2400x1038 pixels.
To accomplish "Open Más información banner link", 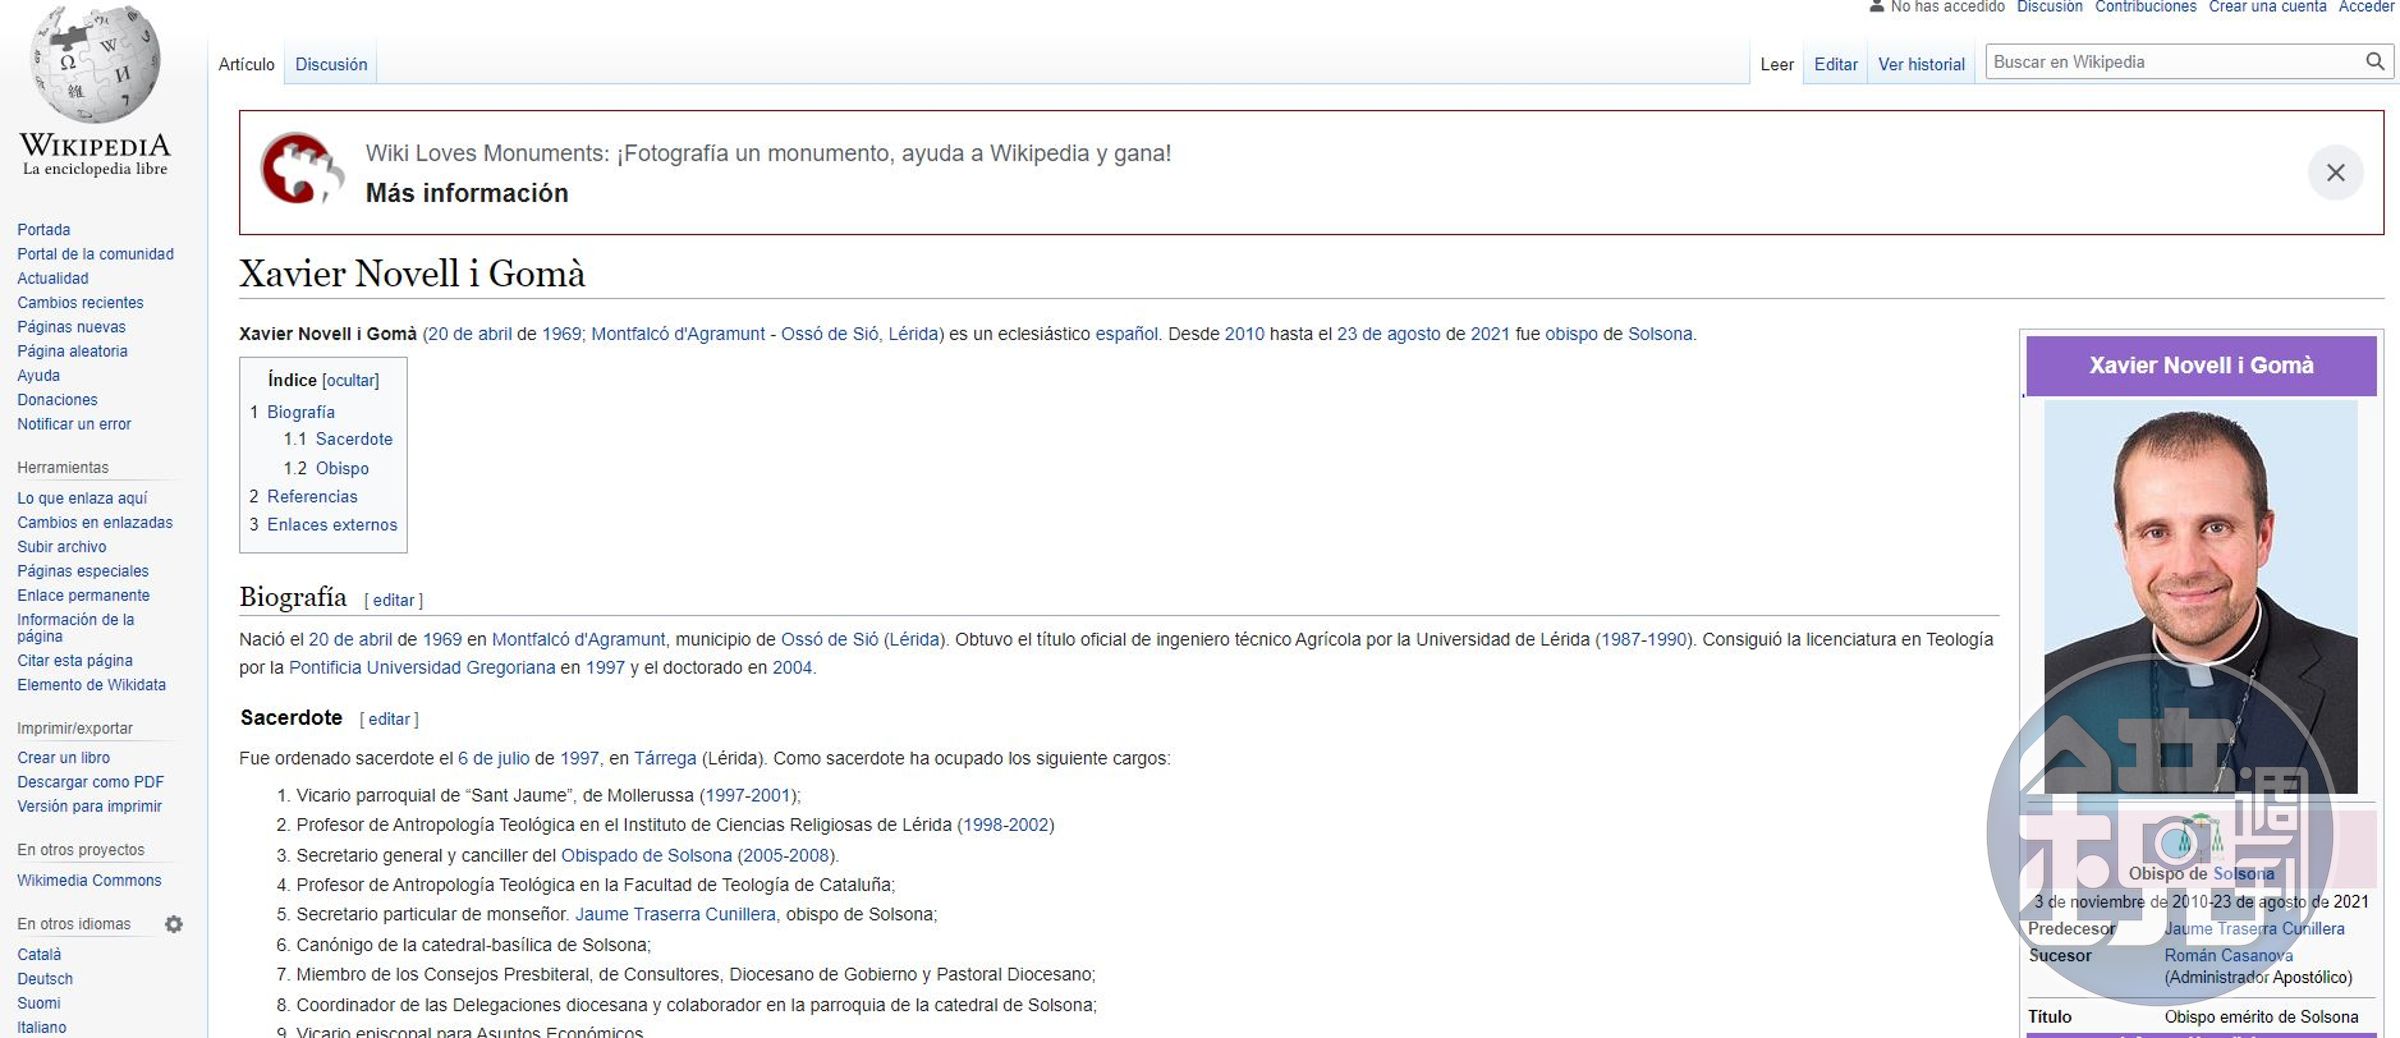I will [467, 193].
